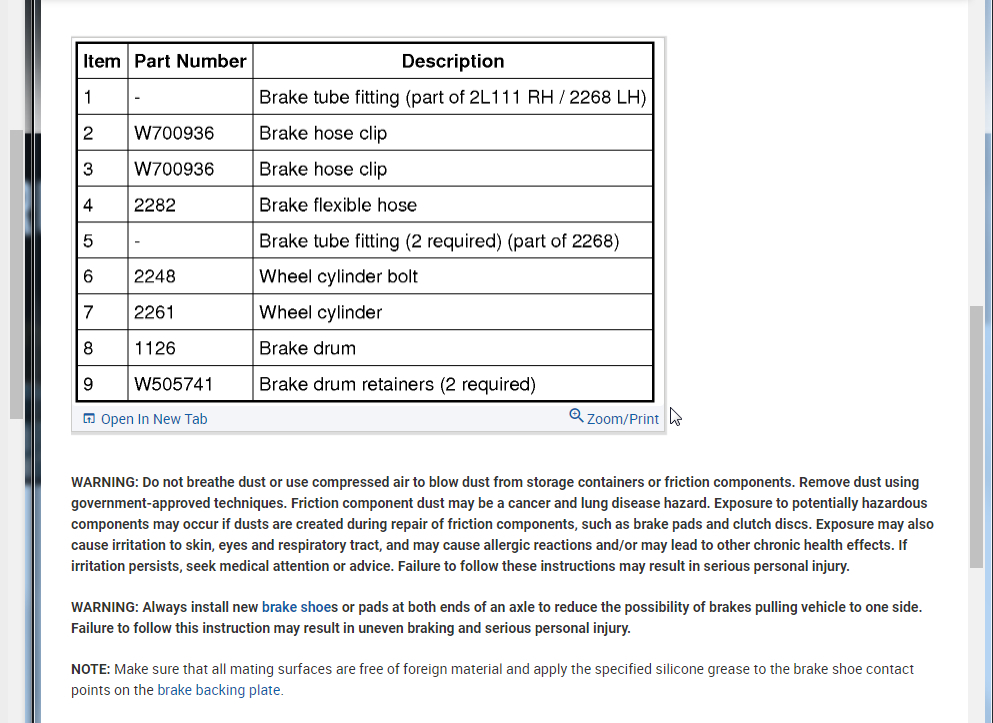Click the Open In New Tab icon
The image size is (993, 723).
[x=89, y=418]
